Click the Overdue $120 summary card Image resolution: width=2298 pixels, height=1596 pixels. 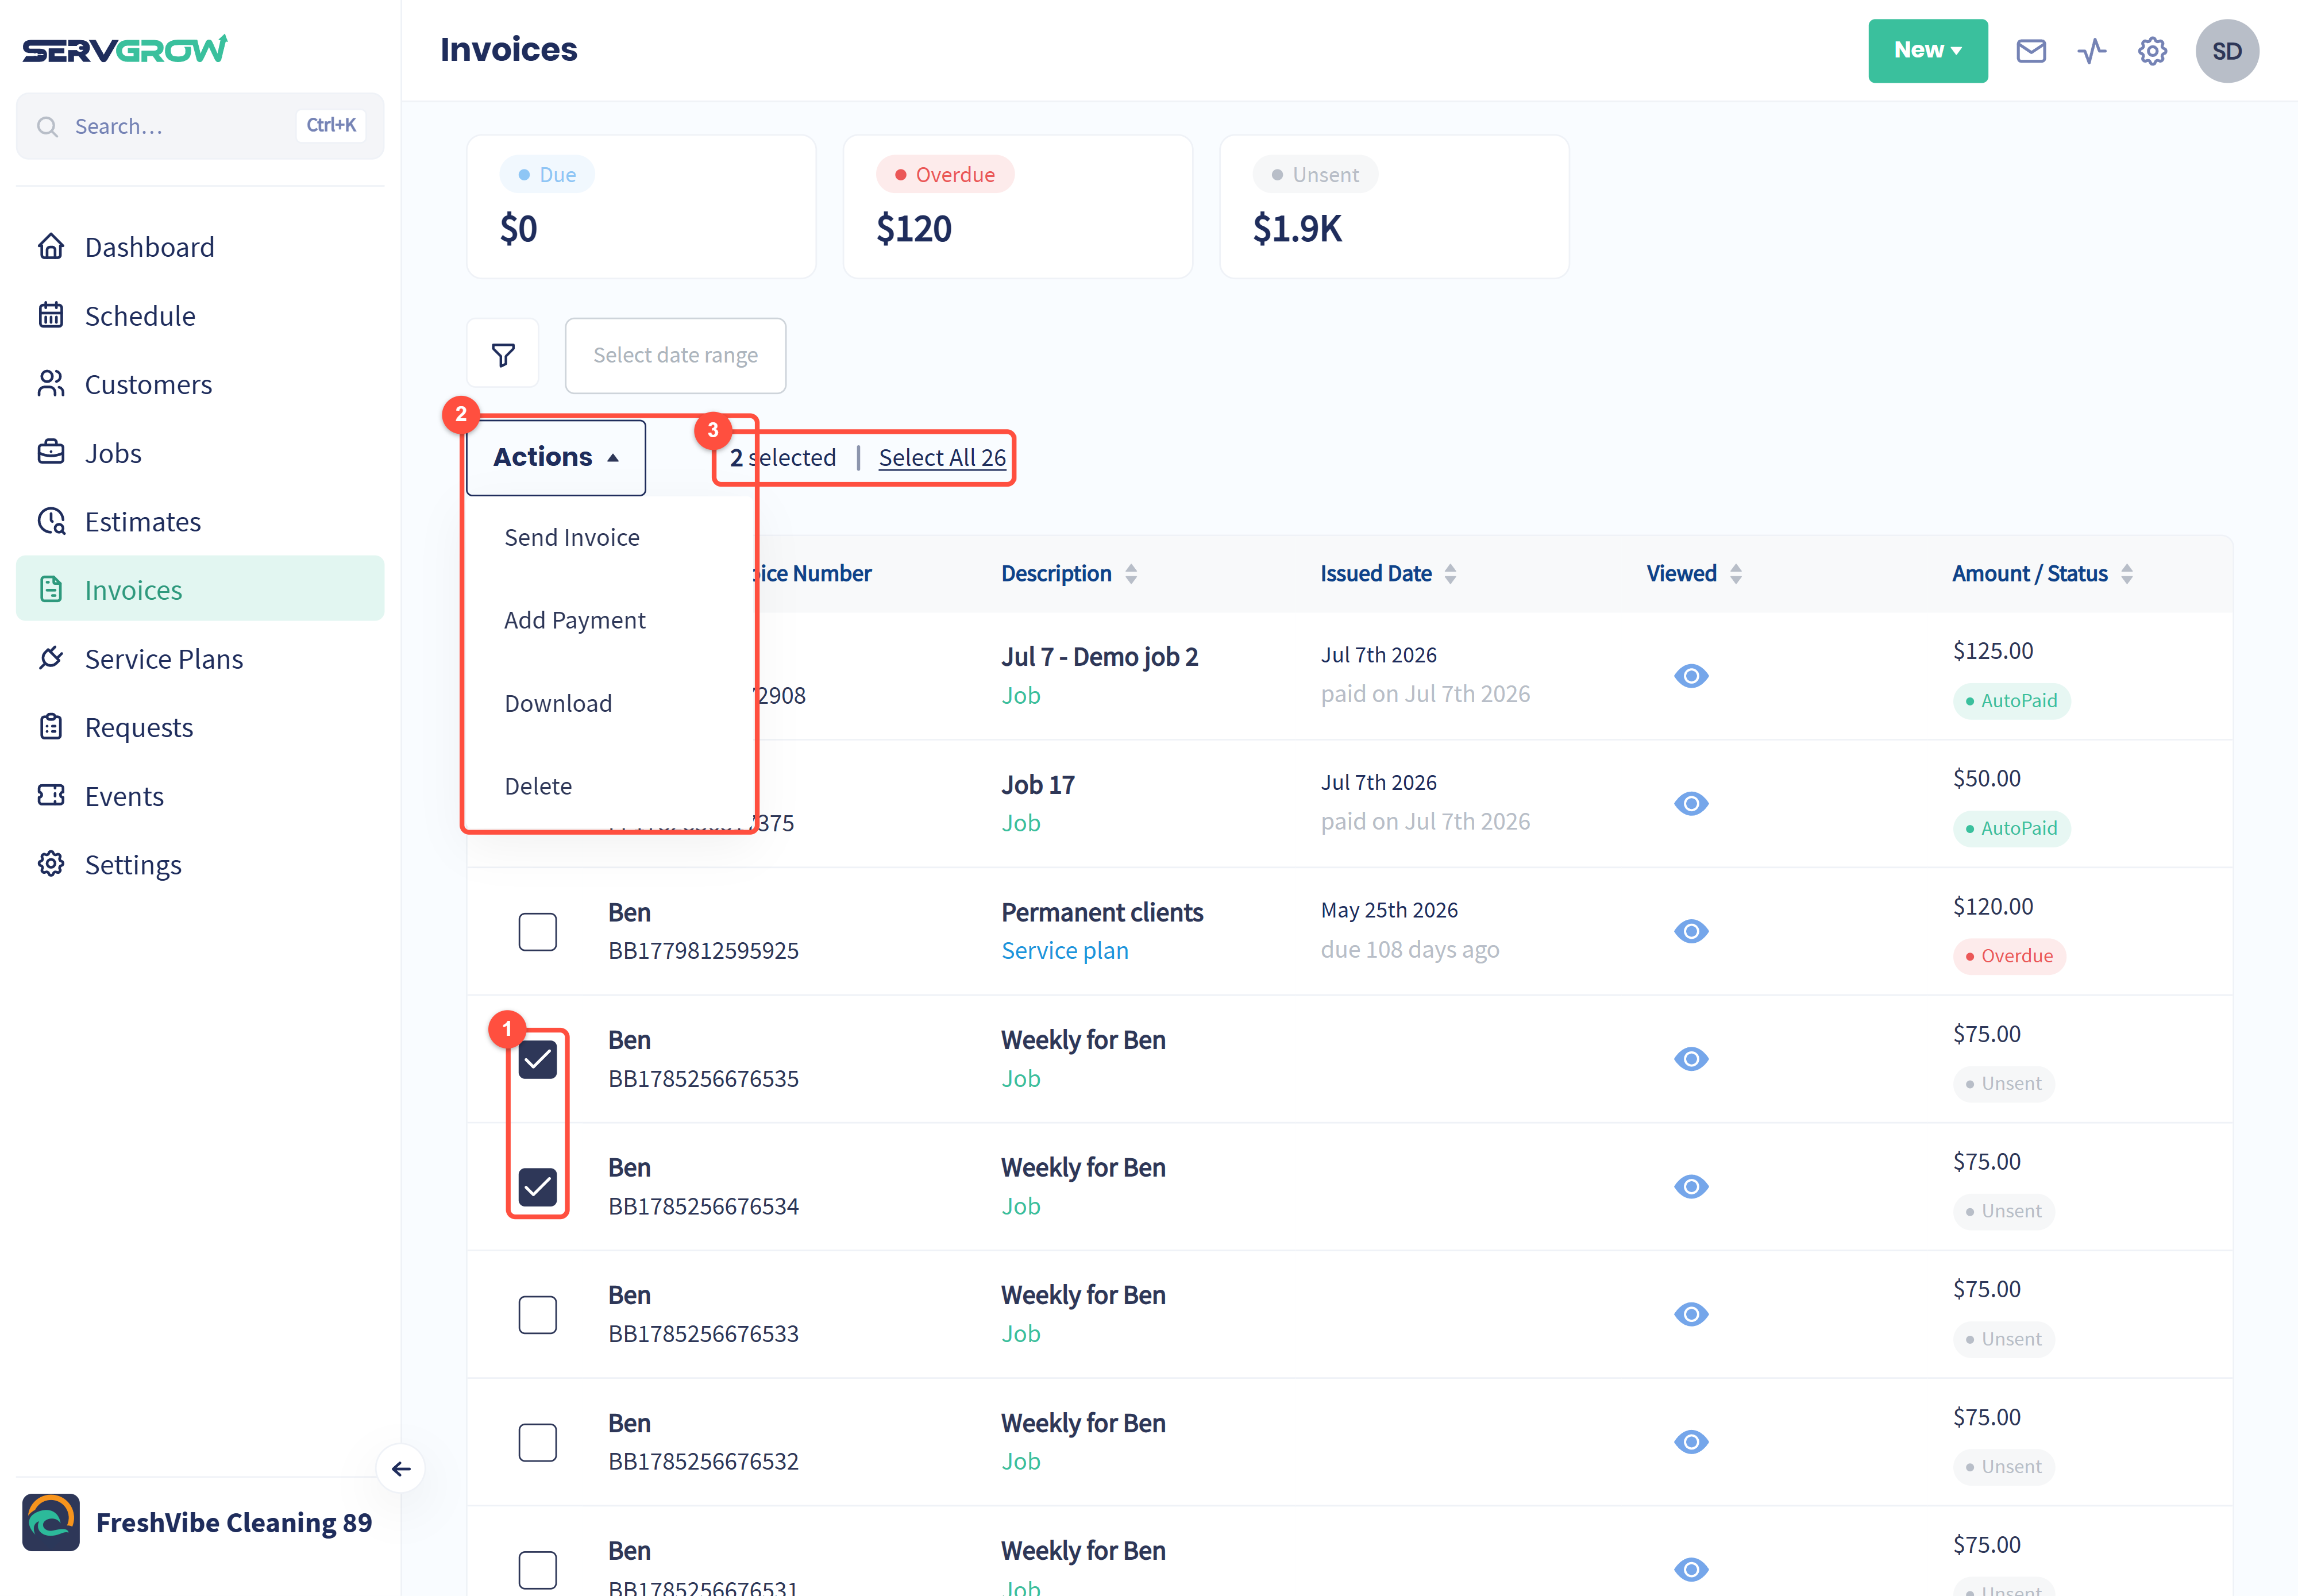pyautogui.click(x=1017, y=207)
